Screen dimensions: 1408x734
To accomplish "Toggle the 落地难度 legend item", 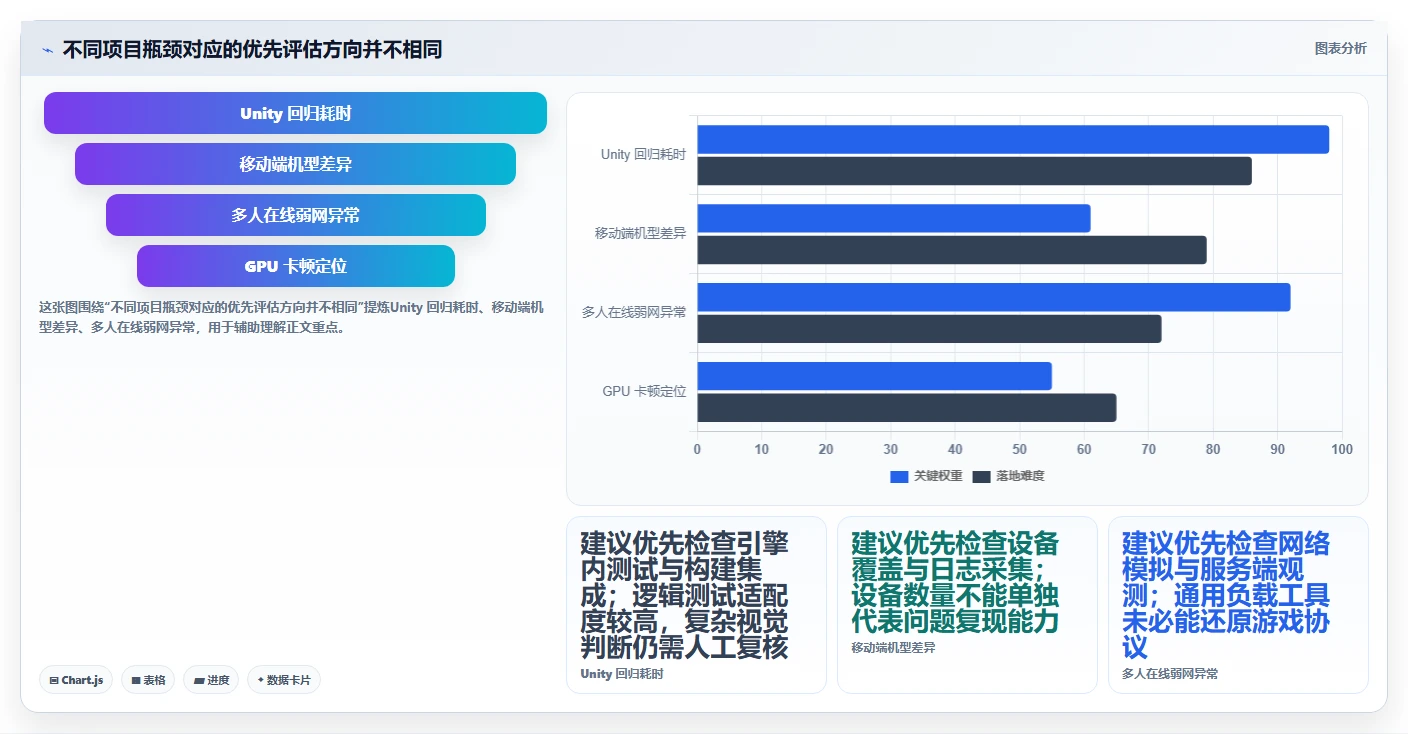I will 1008,476.
